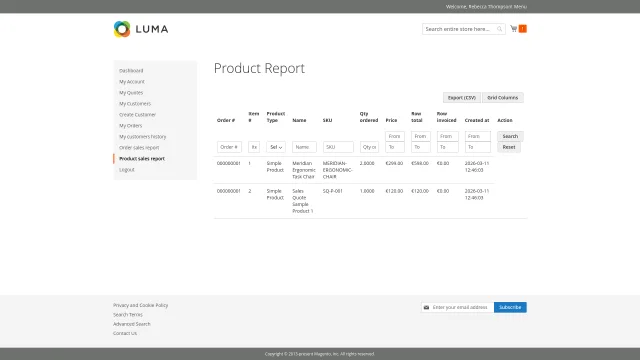
Task: Click Sales Quote Sample Product 1 name
Action: click(302, 201)
